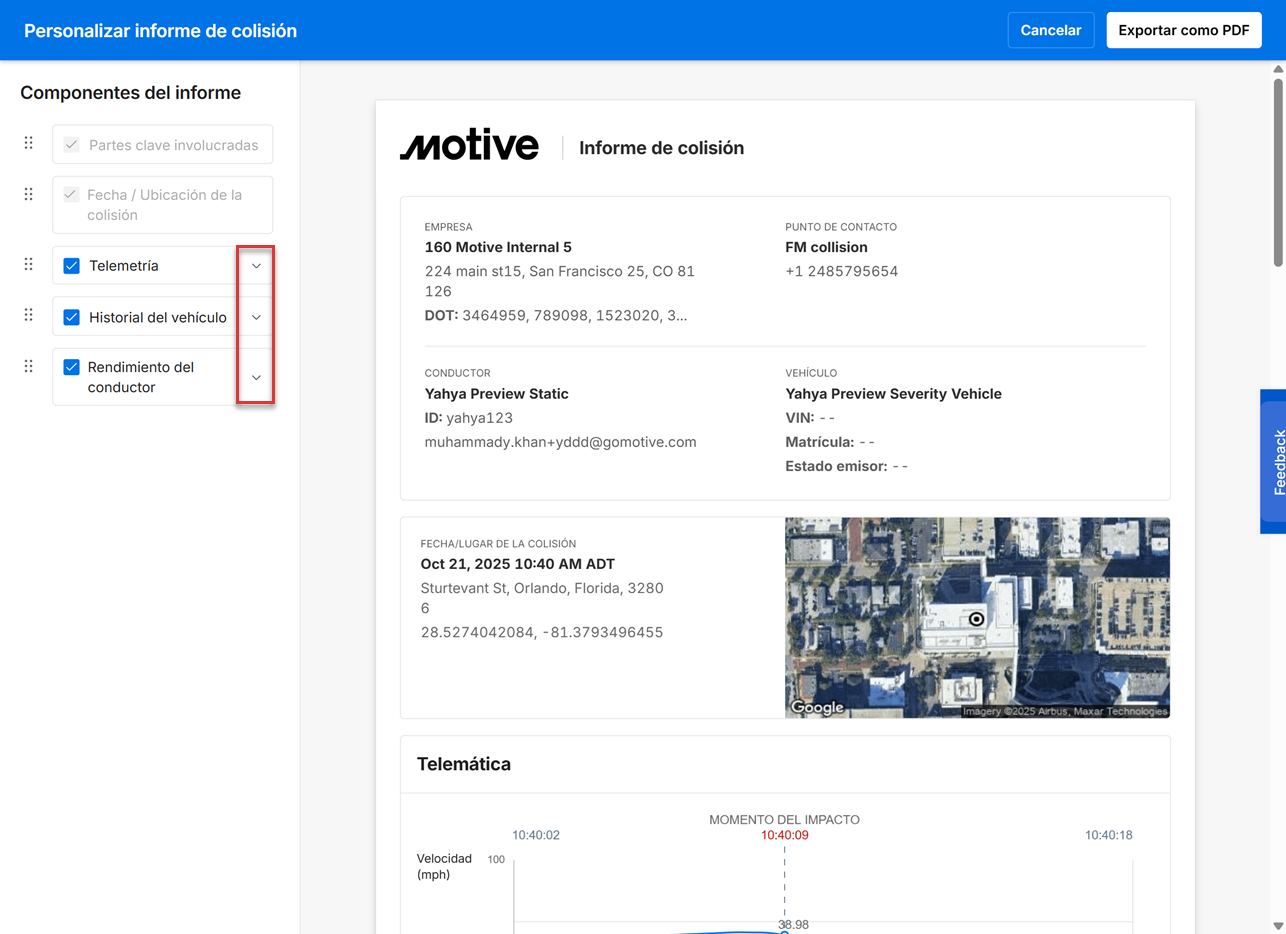
Task: Uncheck the Telemetría checkbox
Action: [x=72, y=266]
